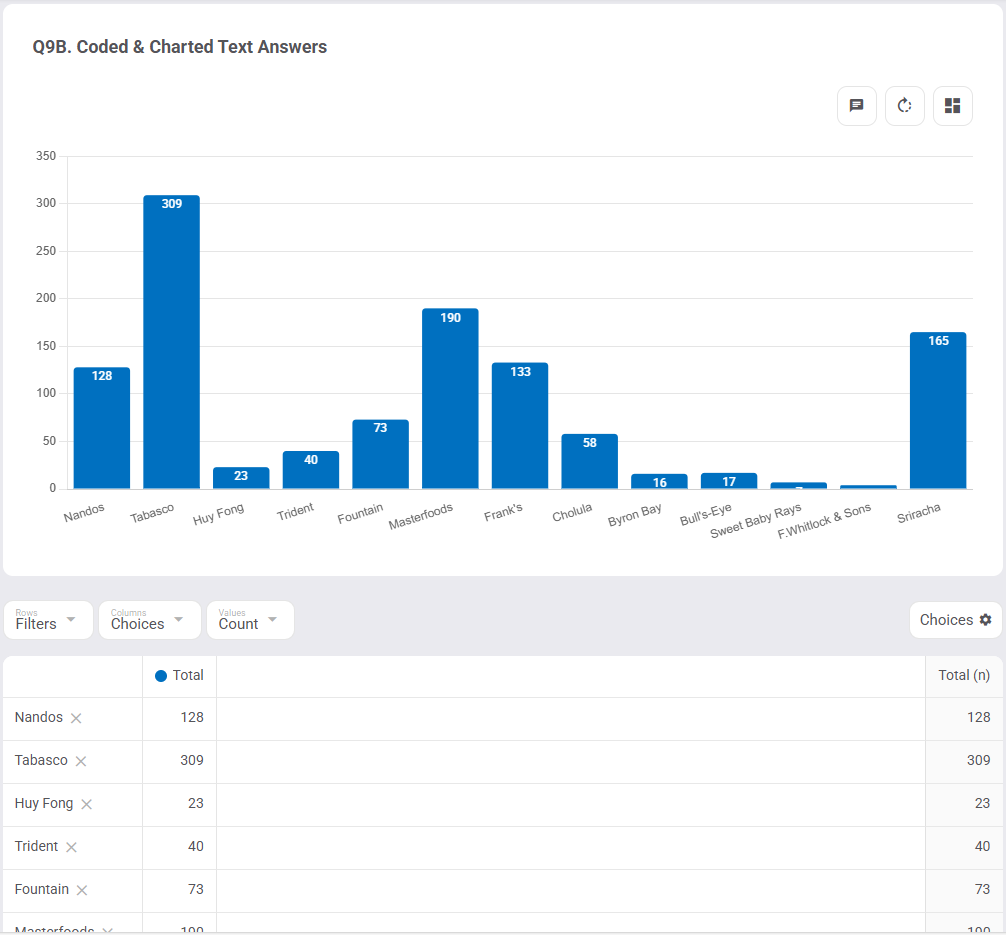Click the Huy Fong row label in table
The width and height of the screenshot is (1006, 935).
tap(44, 803)
